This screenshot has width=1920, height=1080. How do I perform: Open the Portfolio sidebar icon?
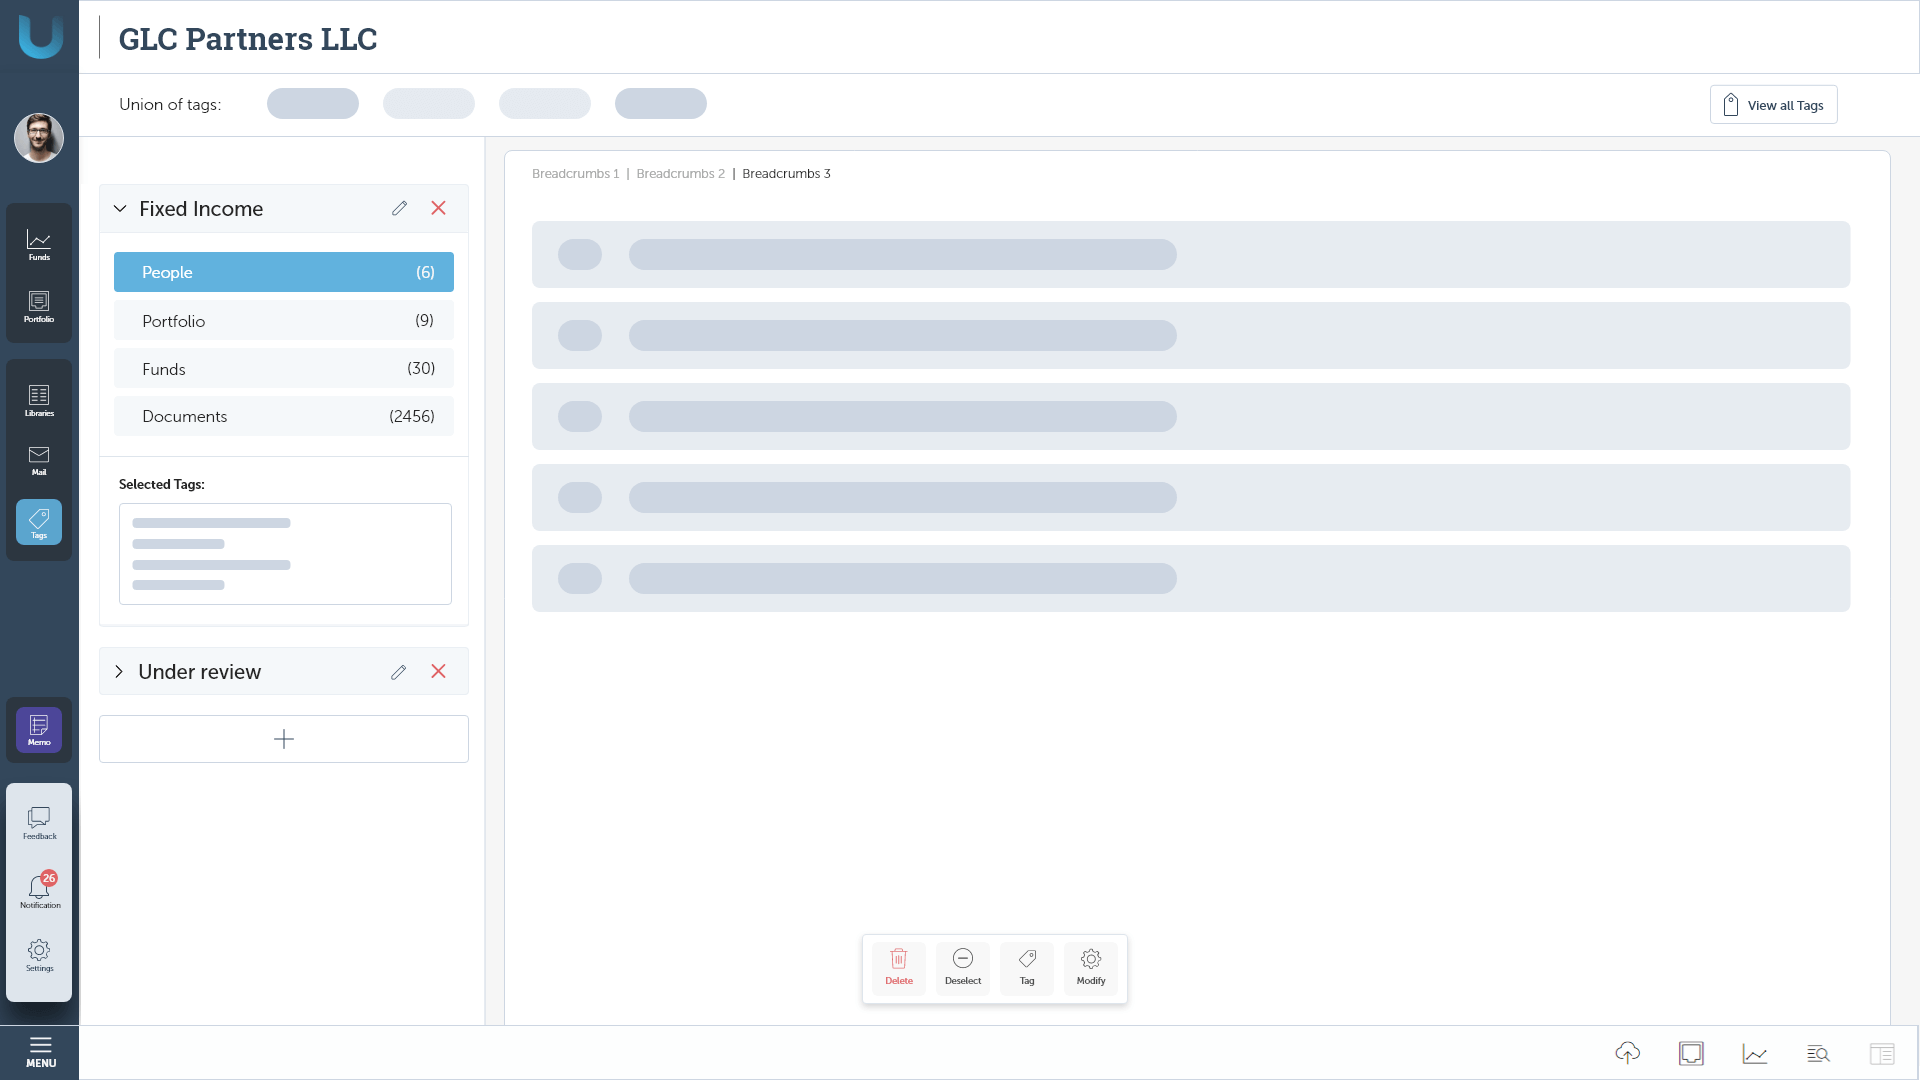[x=39, y=306]
